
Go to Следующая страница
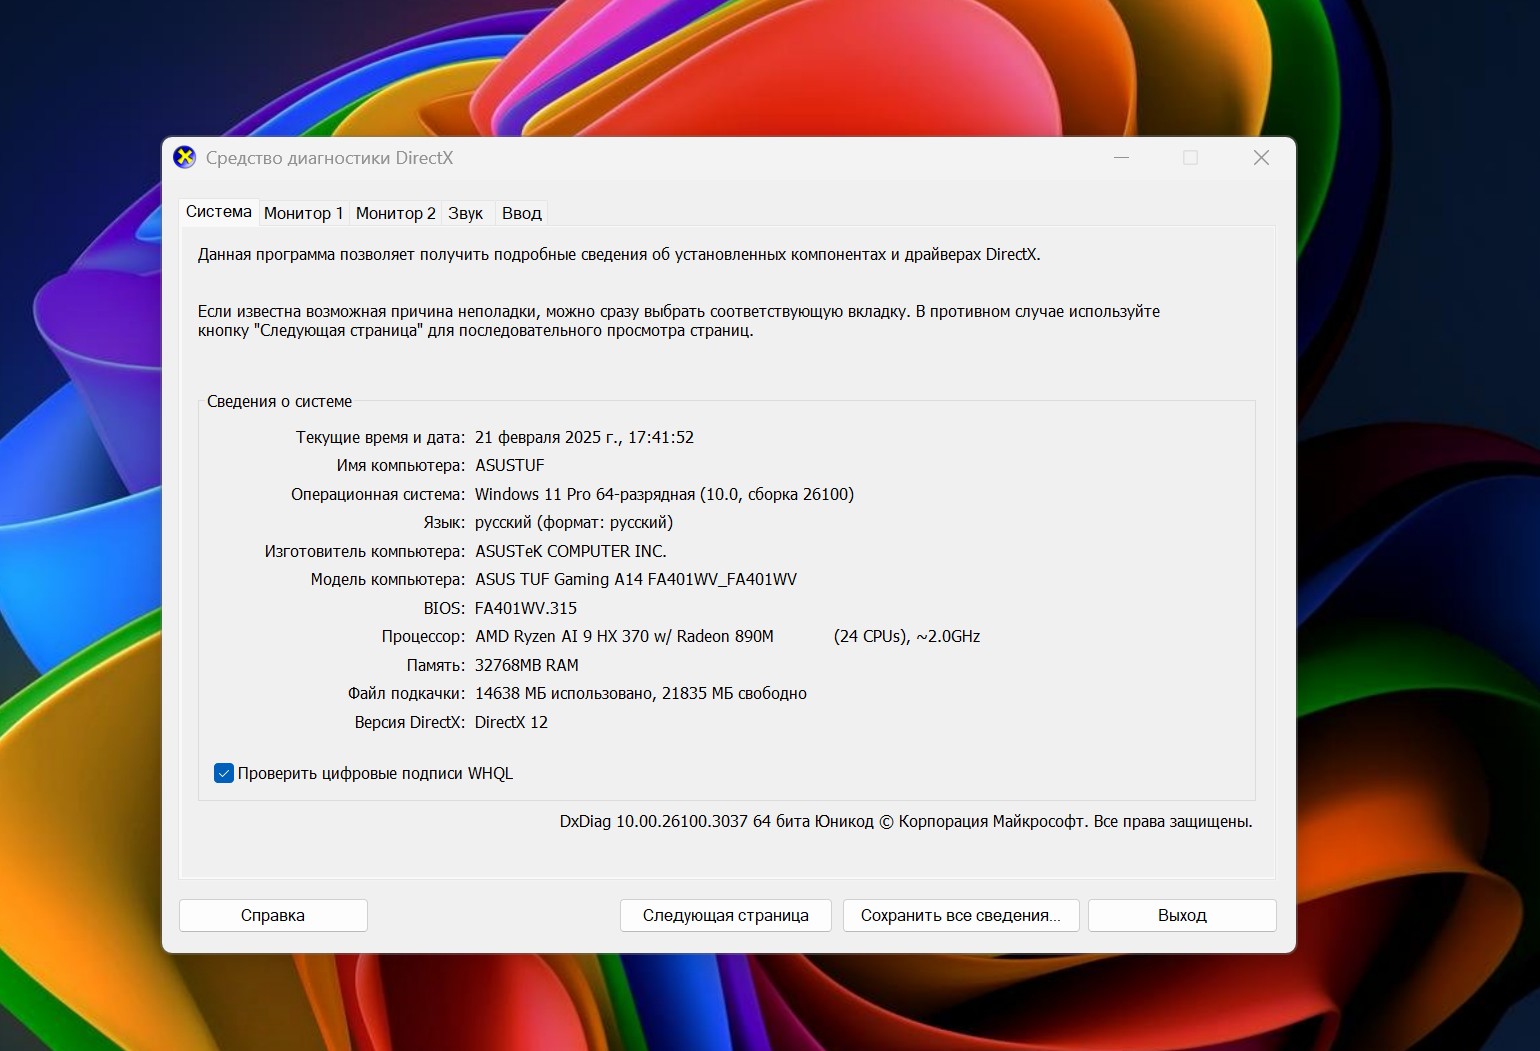(x=726, y=915)
